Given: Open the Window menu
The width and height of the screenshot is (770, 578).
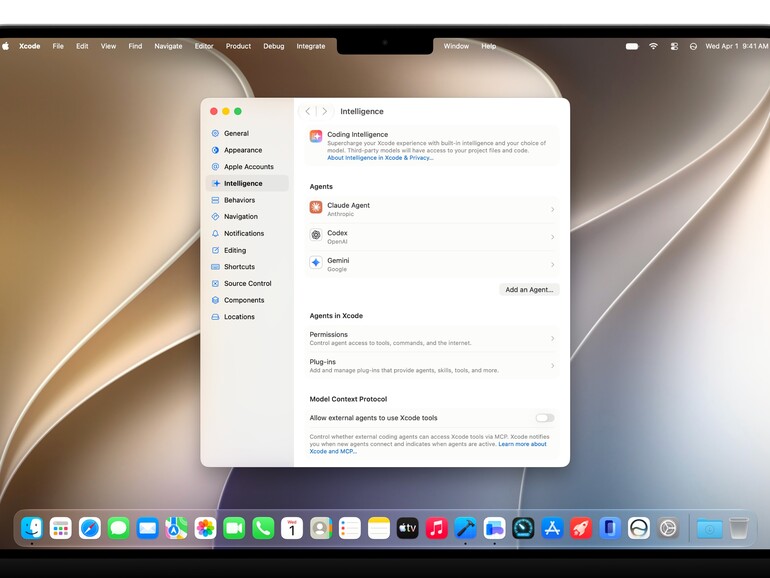Looking at the screenshot, I should tap(456, 46).
